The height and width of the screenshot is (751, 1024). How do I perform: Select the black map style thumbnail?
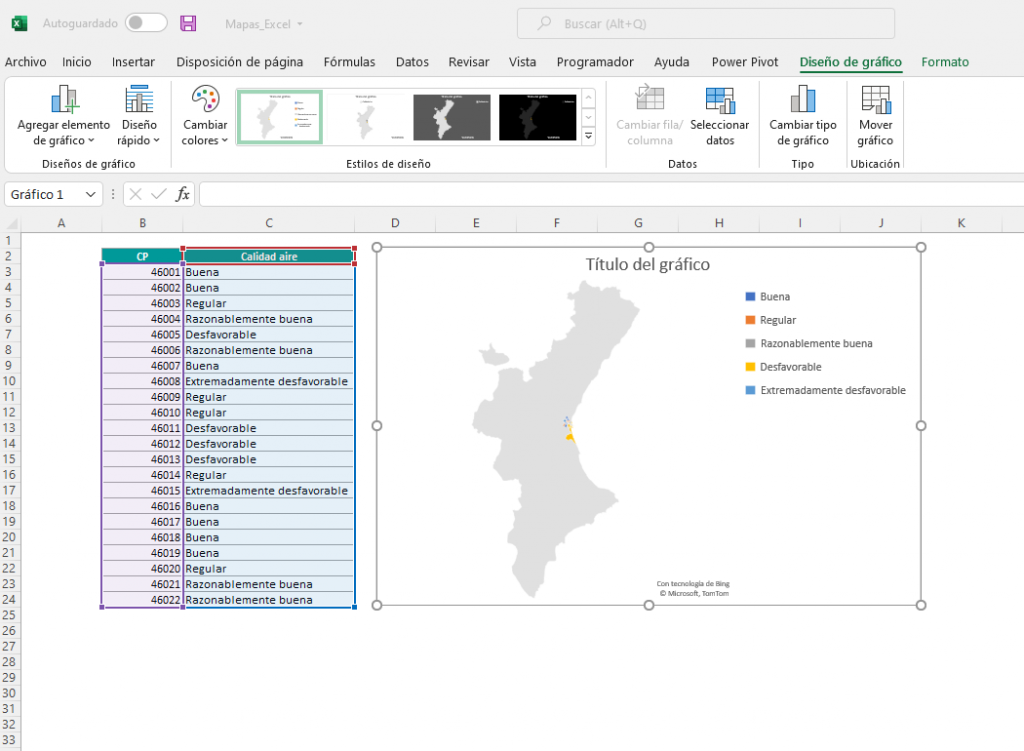coord(537,117)
